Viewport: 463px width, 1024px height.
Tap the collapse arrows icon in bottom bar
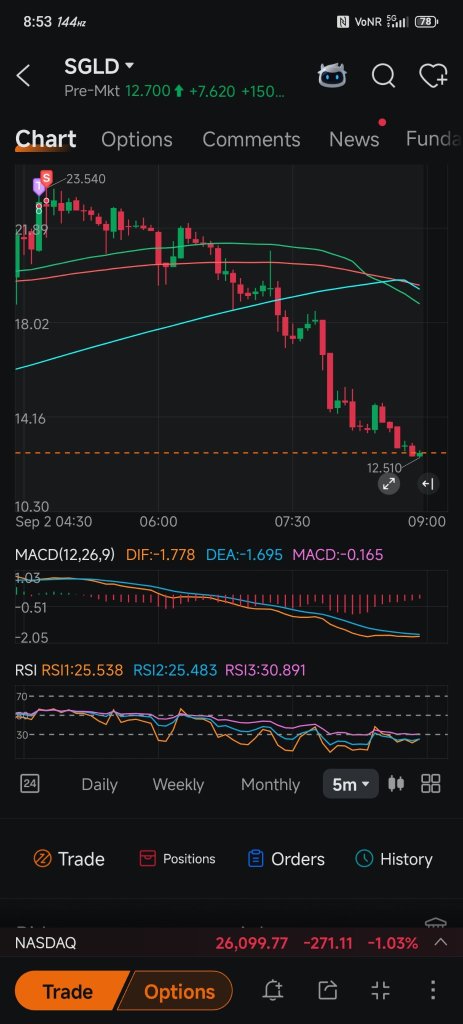click(381, 991)
